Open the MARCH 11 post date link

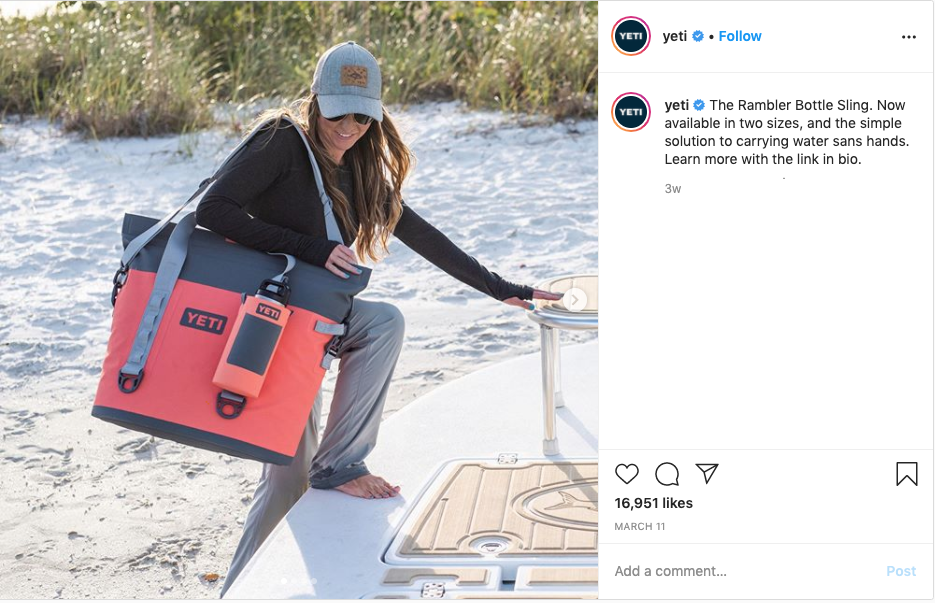[640, 527]
